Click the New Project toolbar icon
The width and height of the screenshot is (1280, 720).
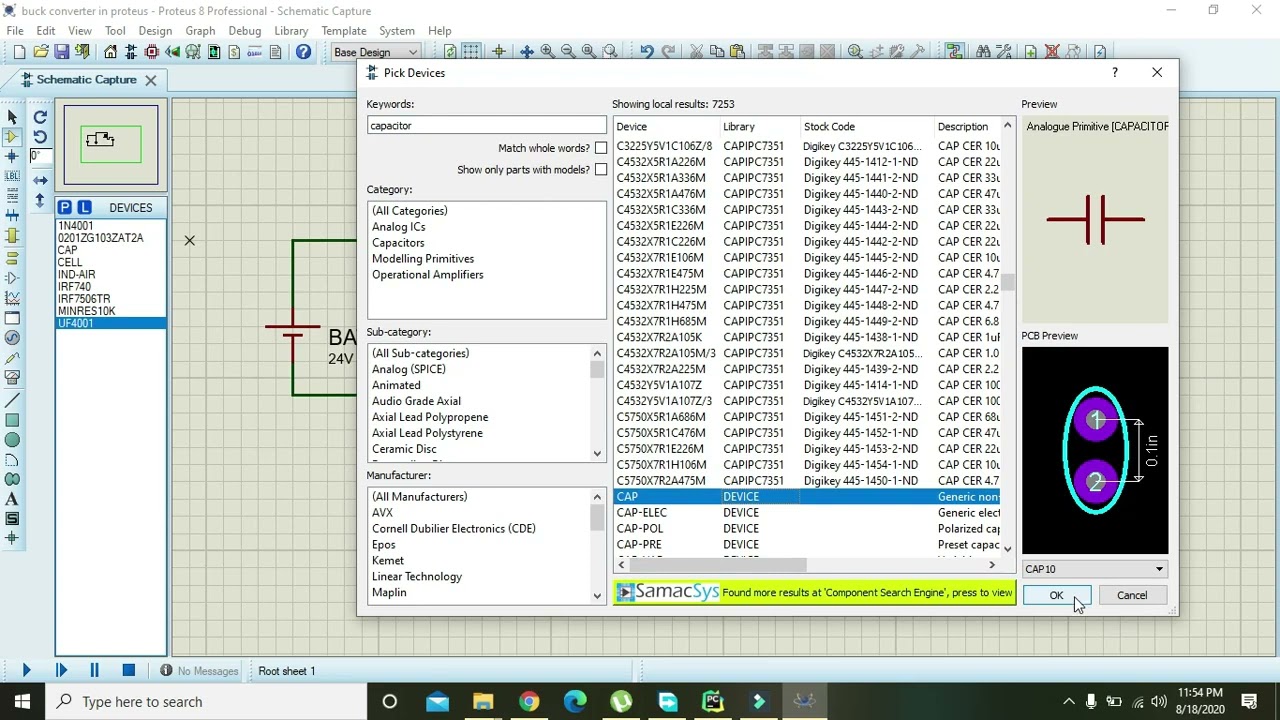coord(19,52)
